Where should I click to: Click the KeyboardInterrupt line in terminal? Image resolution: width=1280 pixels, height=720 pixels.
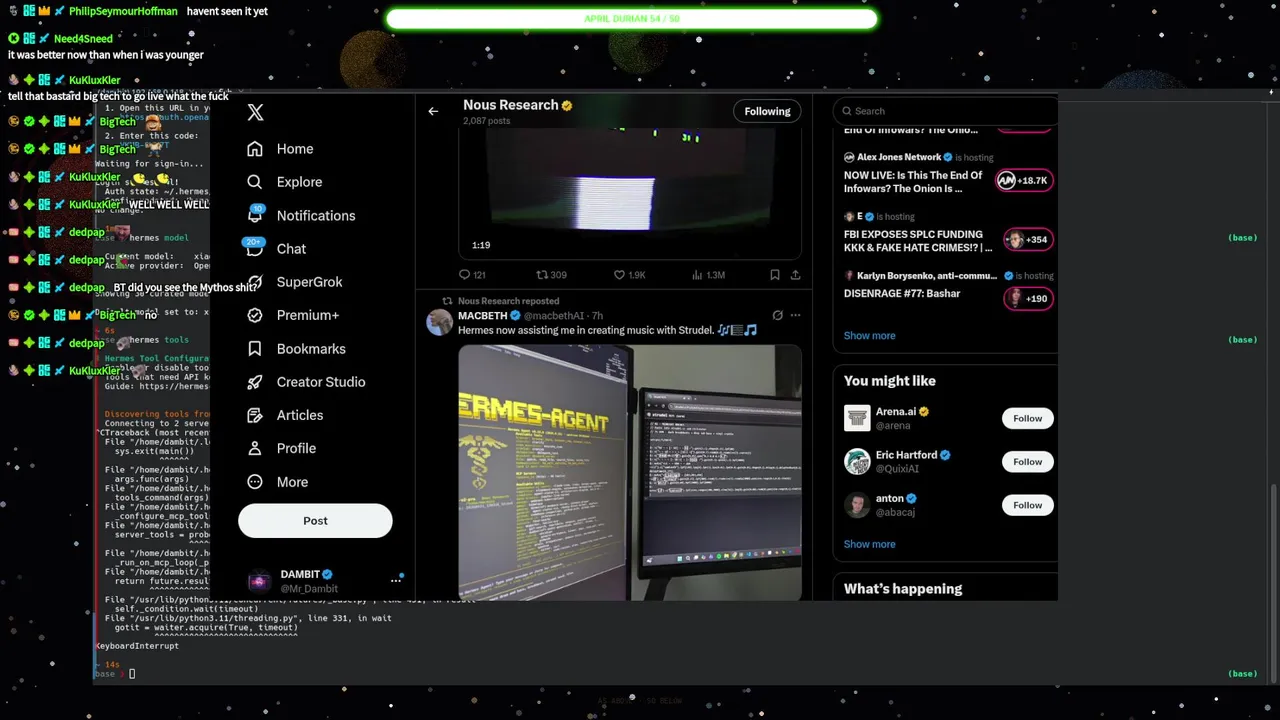pyautogui.click(x=137, y=646)
